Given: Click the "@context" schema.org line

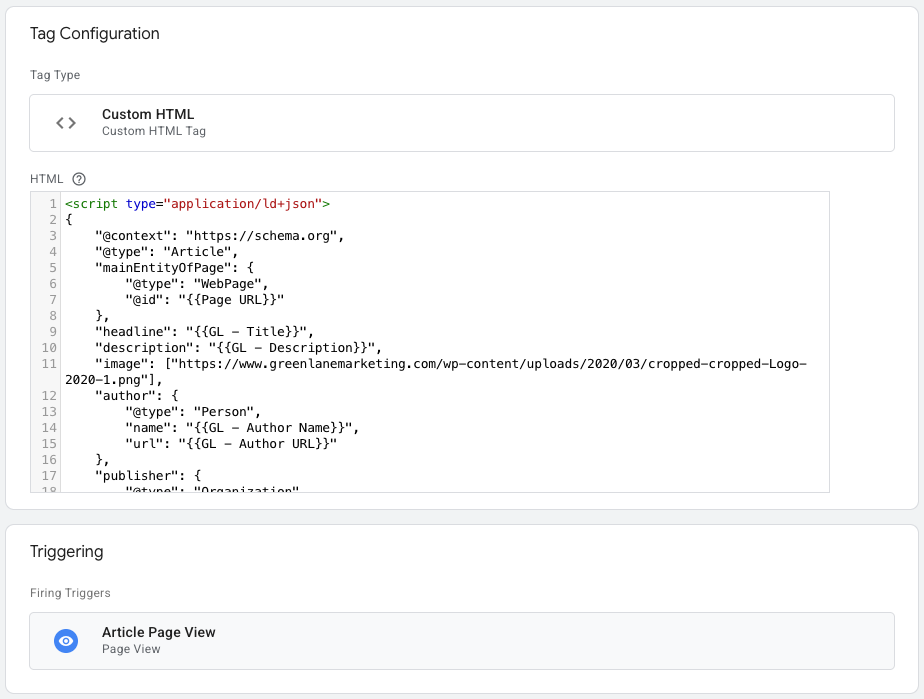Looking at the screenshot, I should (x=219, y=236).
